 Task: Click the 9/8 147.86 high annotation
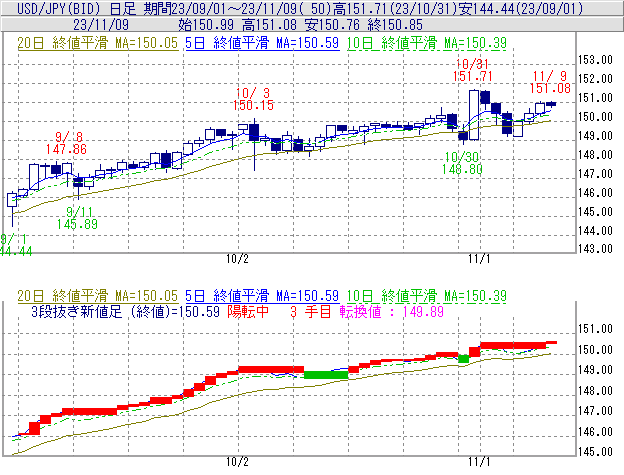66,143
